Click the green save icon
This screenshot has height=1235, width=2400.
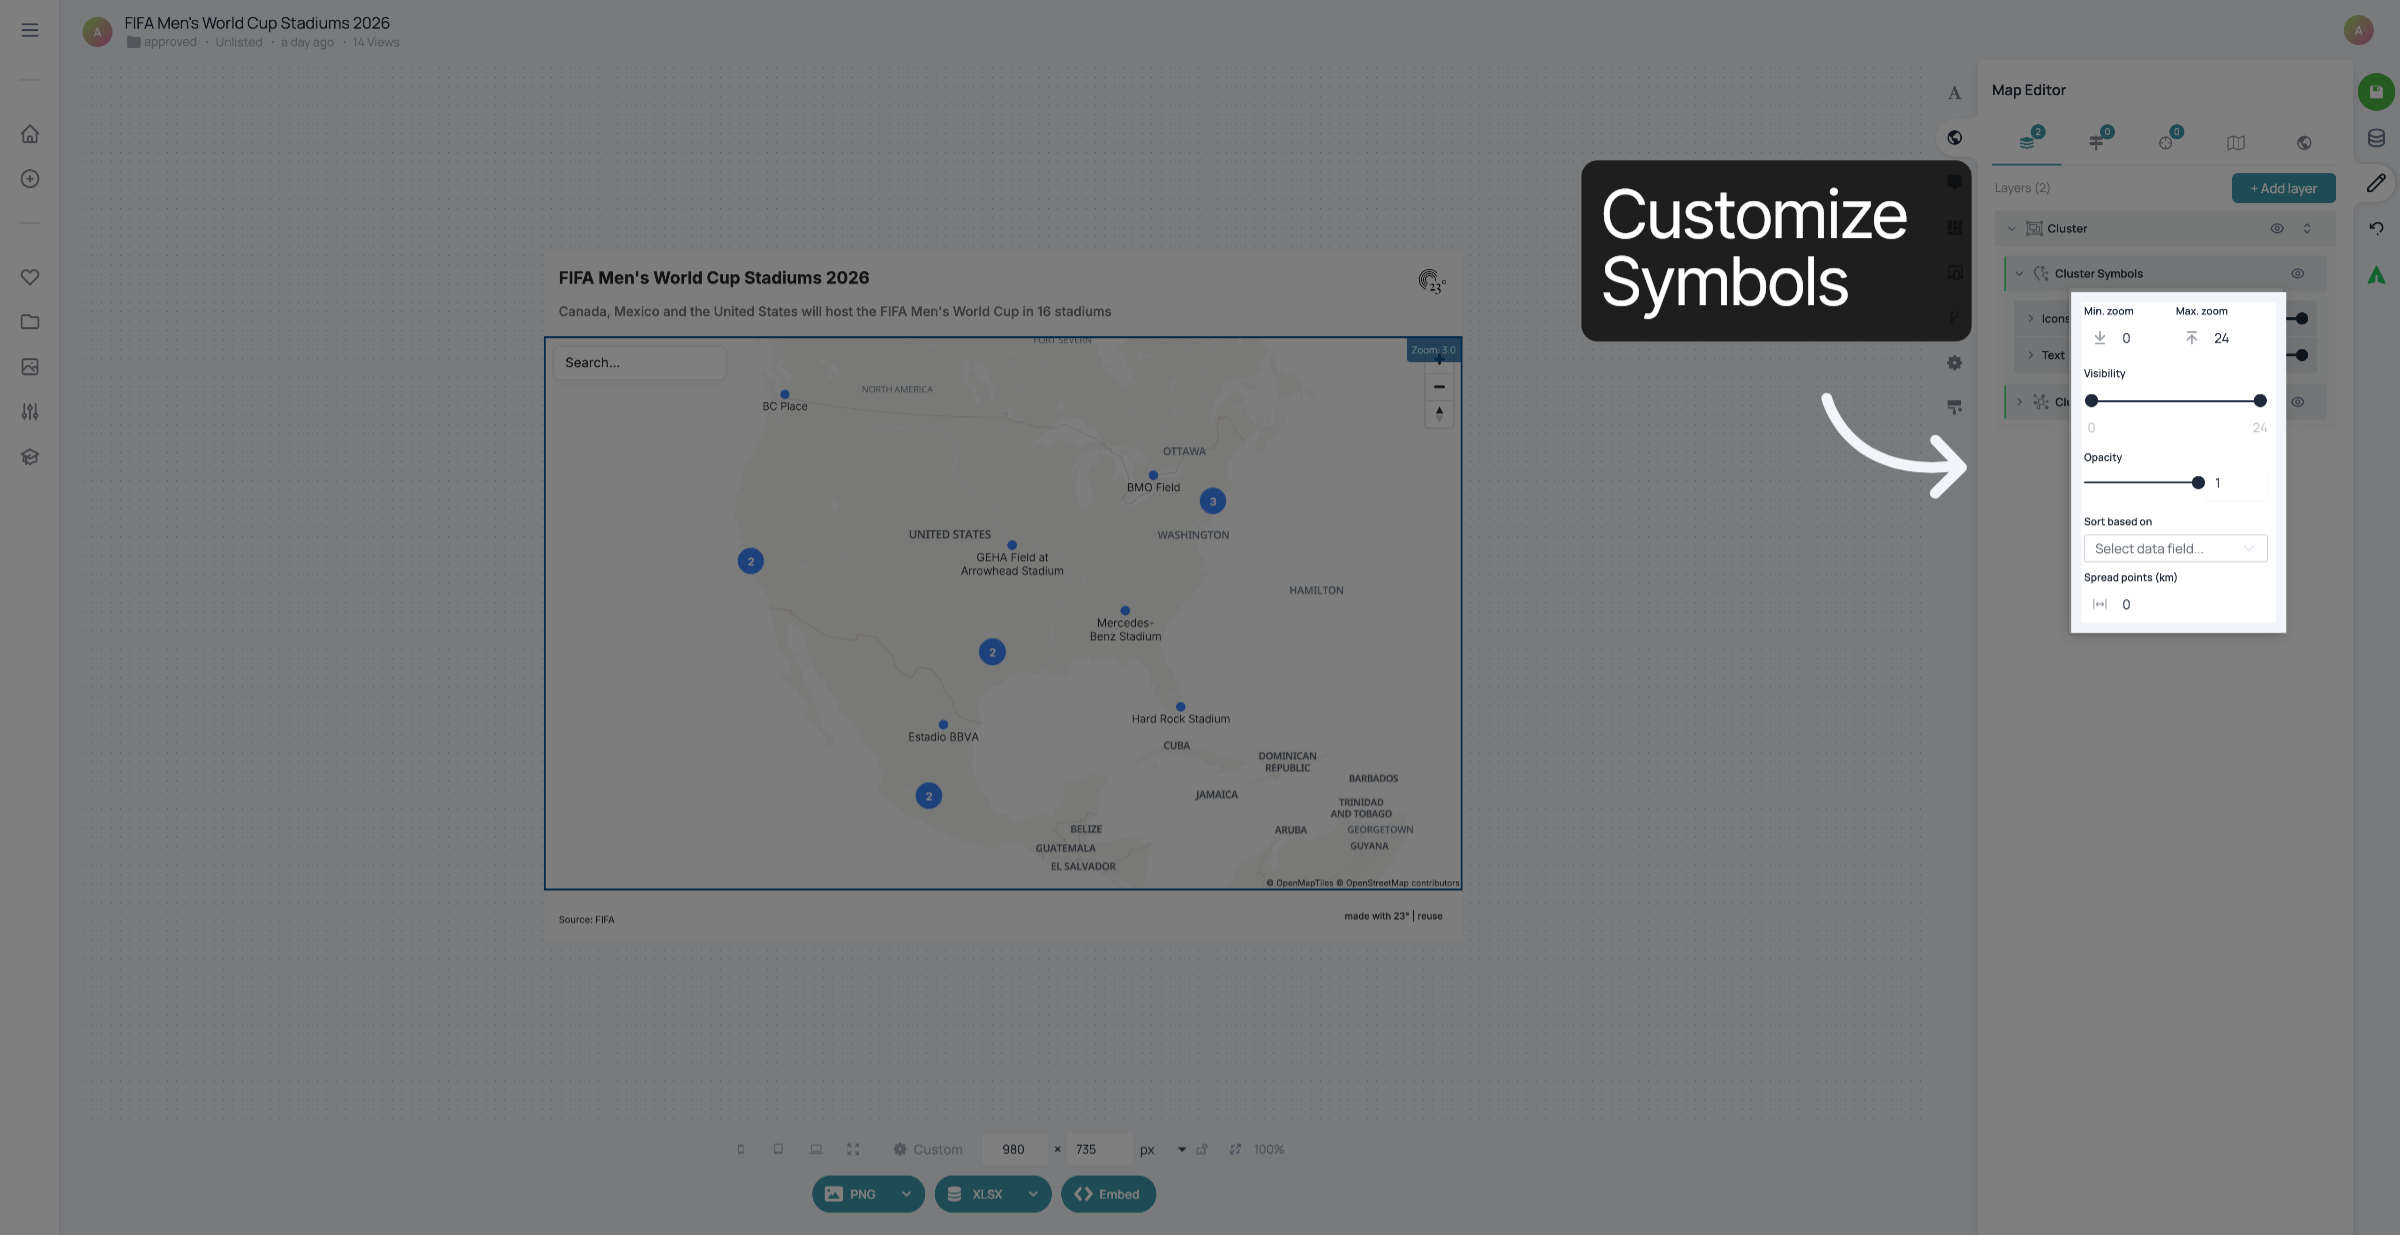pos(2376,92)
